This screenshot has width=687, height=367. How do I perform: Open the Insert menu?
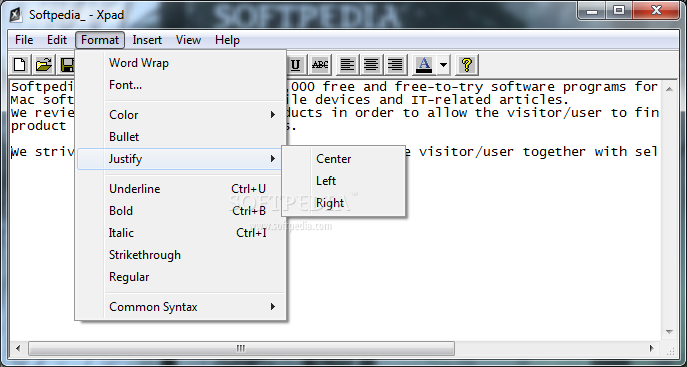147,40
